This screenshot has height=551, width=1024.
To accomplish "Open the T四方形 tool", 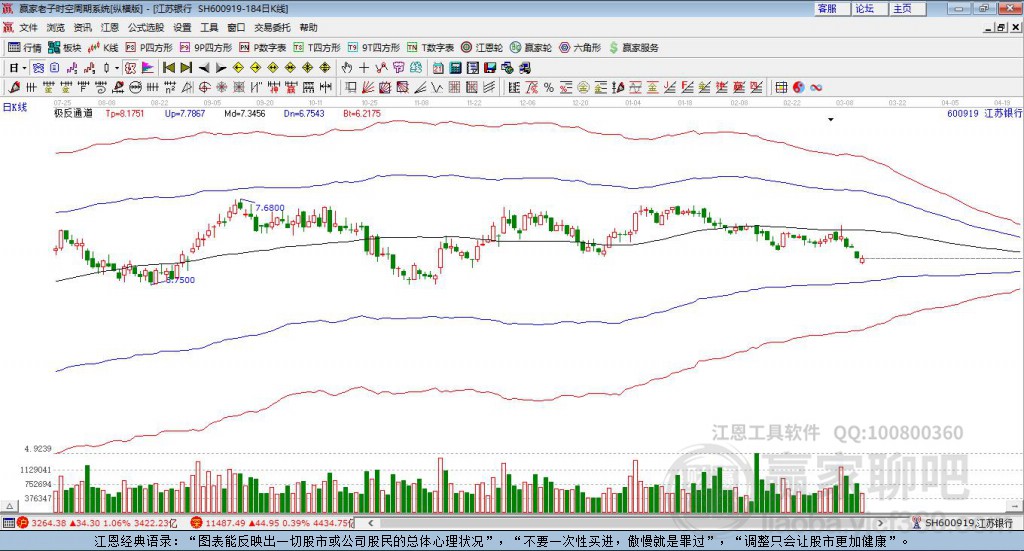I will coord(317,48).
